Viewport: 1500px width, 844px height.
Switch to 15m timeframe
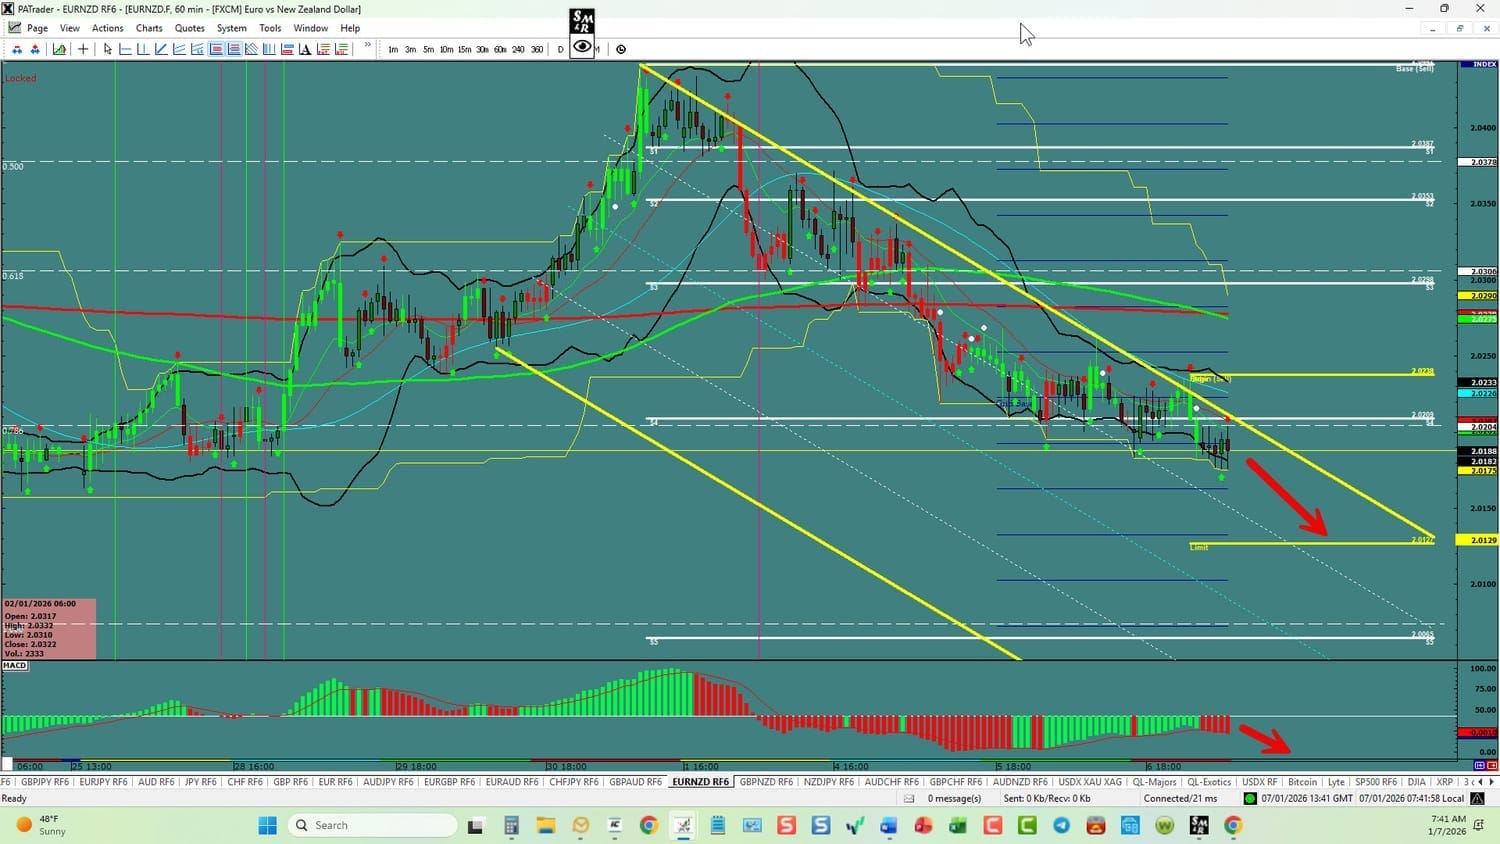464,49
